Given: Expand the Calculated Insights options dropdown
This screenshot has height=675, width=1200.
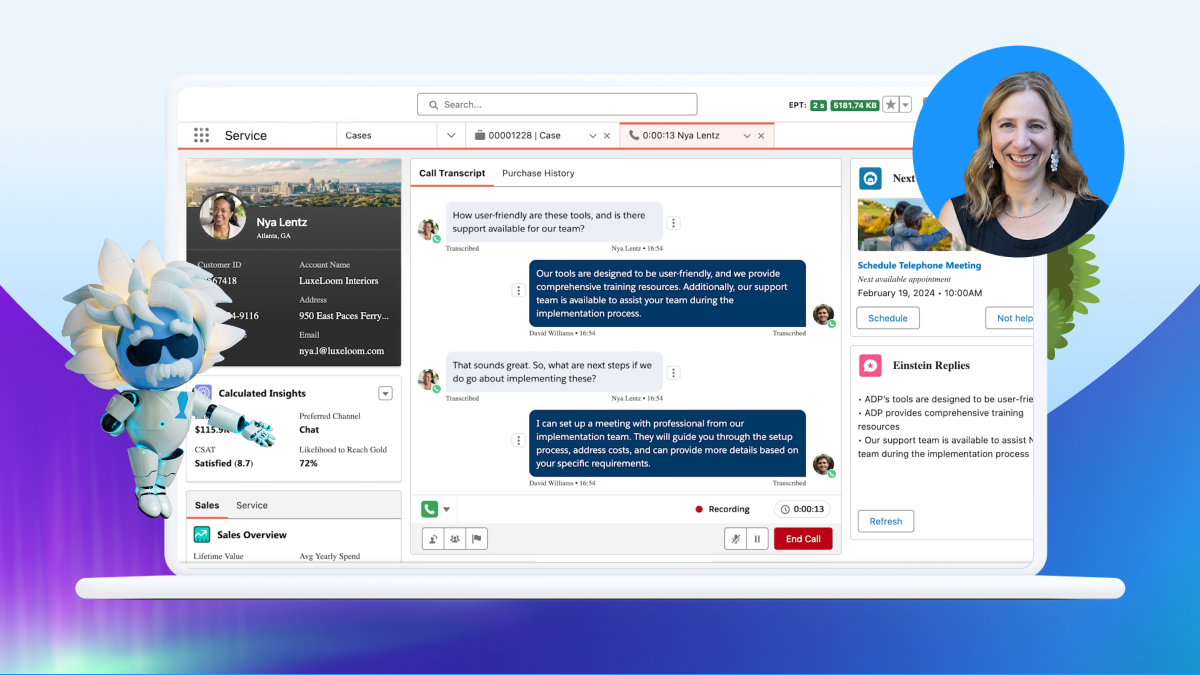Looking at the screenshot, I should 385,393.
